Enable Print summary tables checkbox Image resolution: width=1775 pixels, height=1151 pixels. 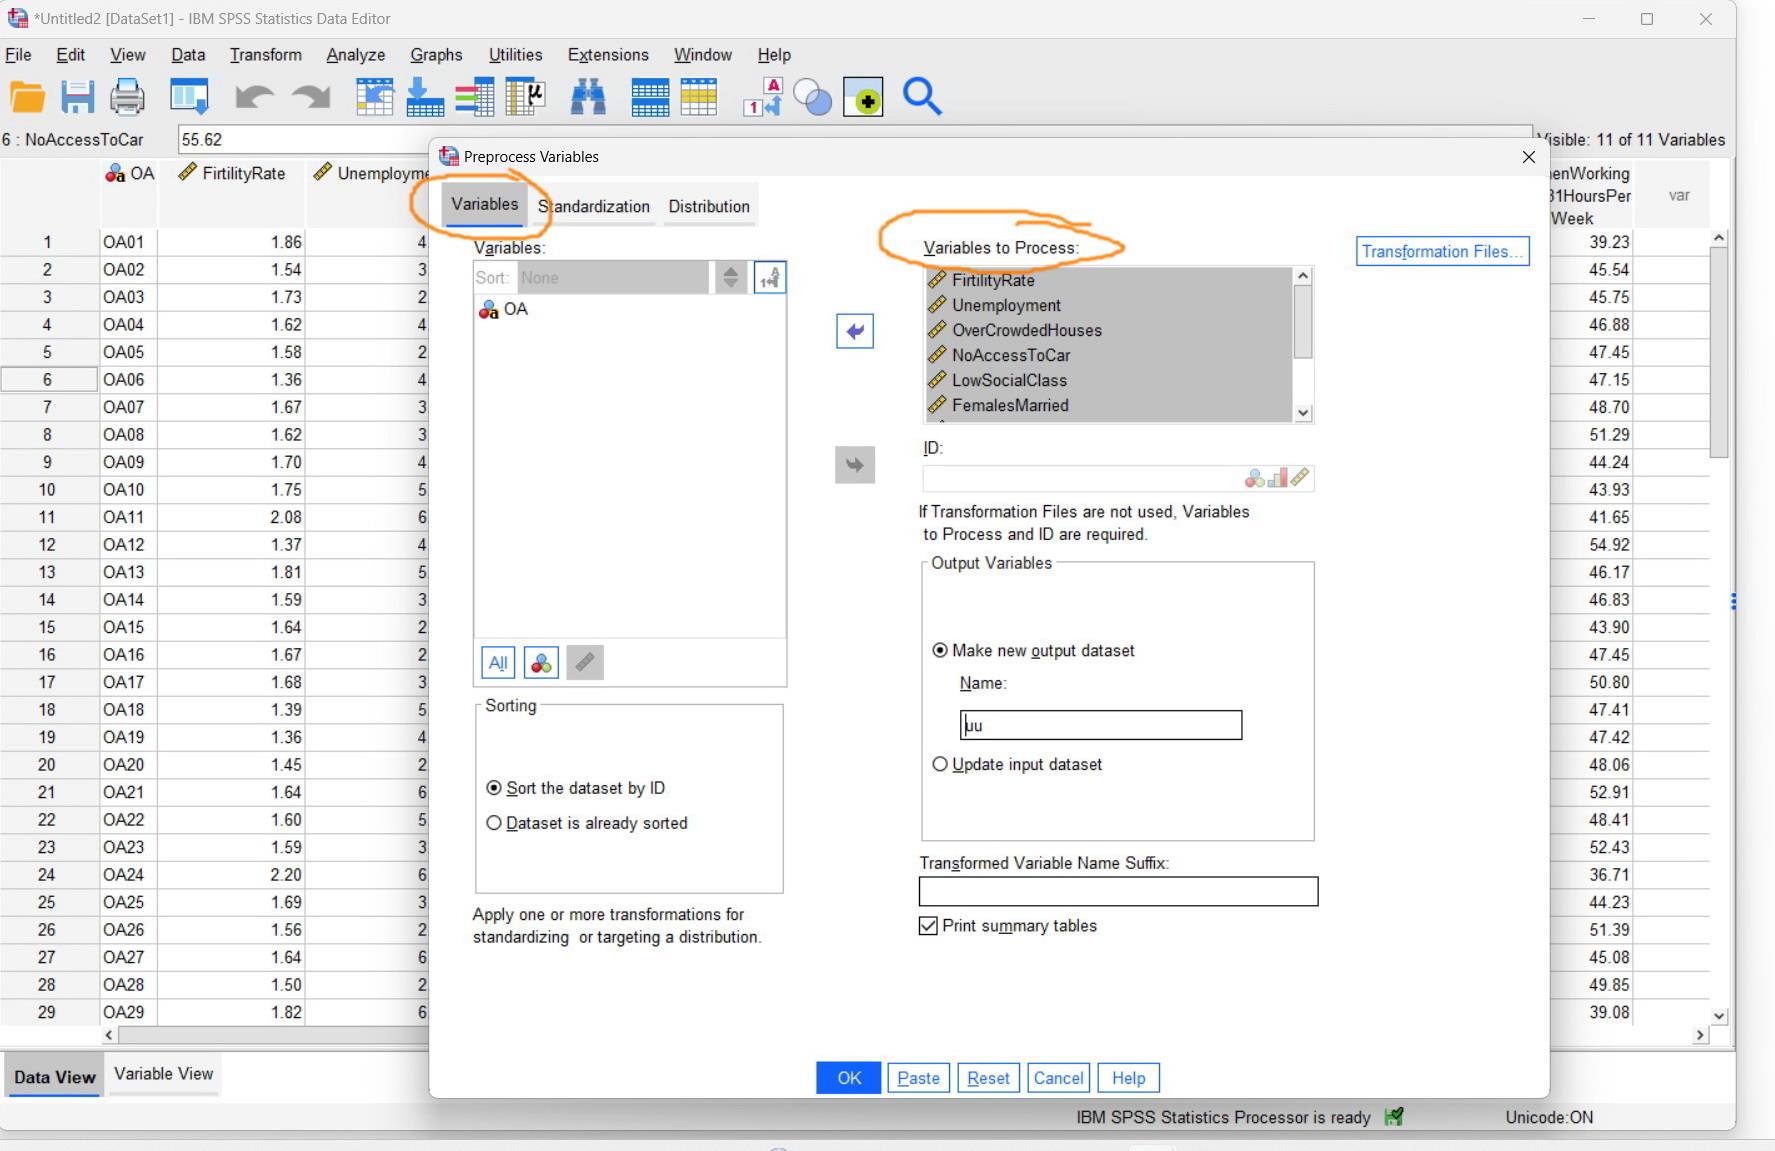928,926
